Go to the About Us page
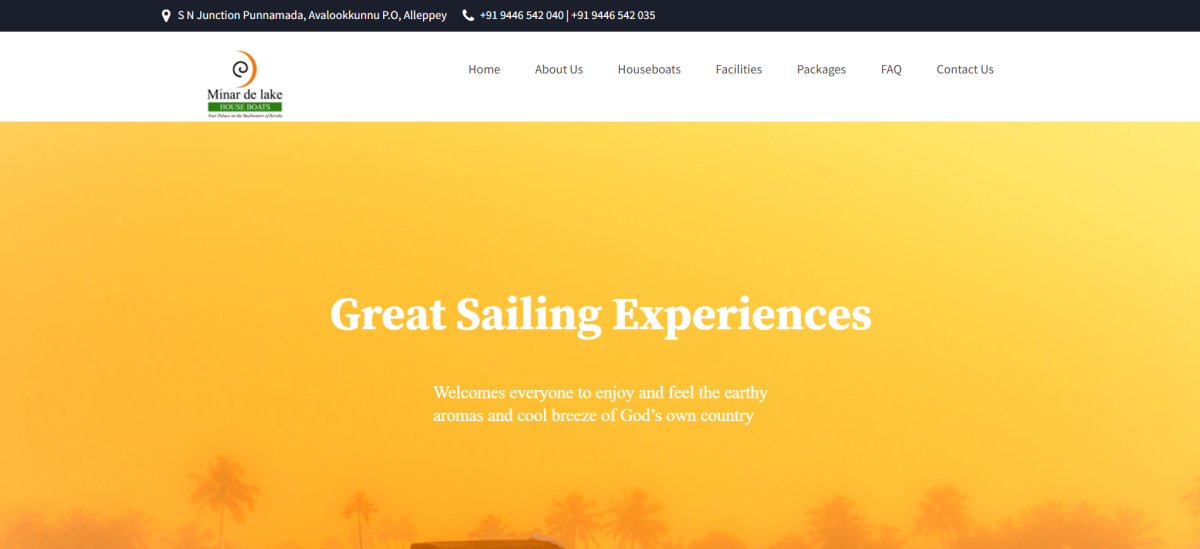Image resolution: width=1200 pixels, height=549 pixels. (x=559, y=70)
